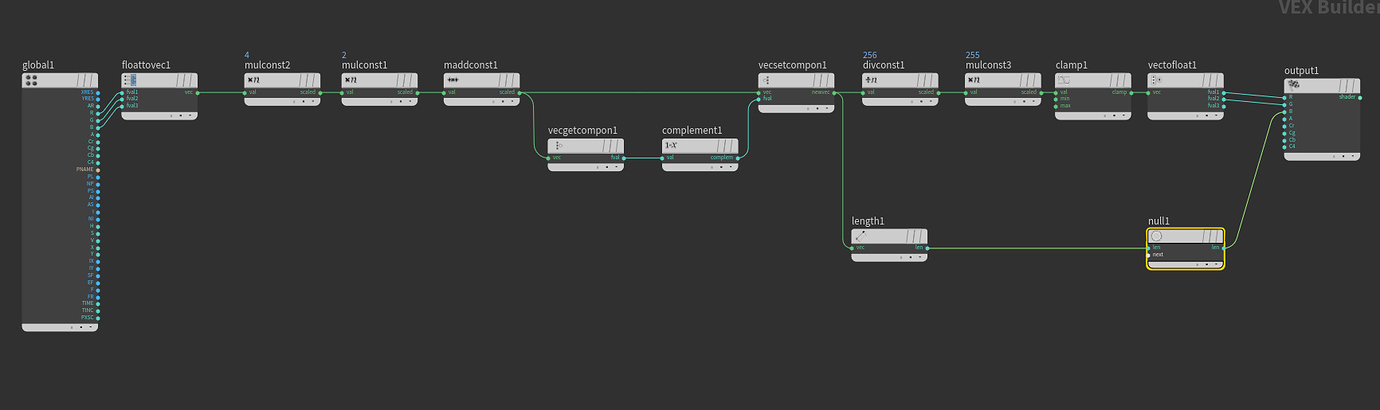Click the clamp1 node icon
The image size is (1380, 410).
pos(1065,80)
